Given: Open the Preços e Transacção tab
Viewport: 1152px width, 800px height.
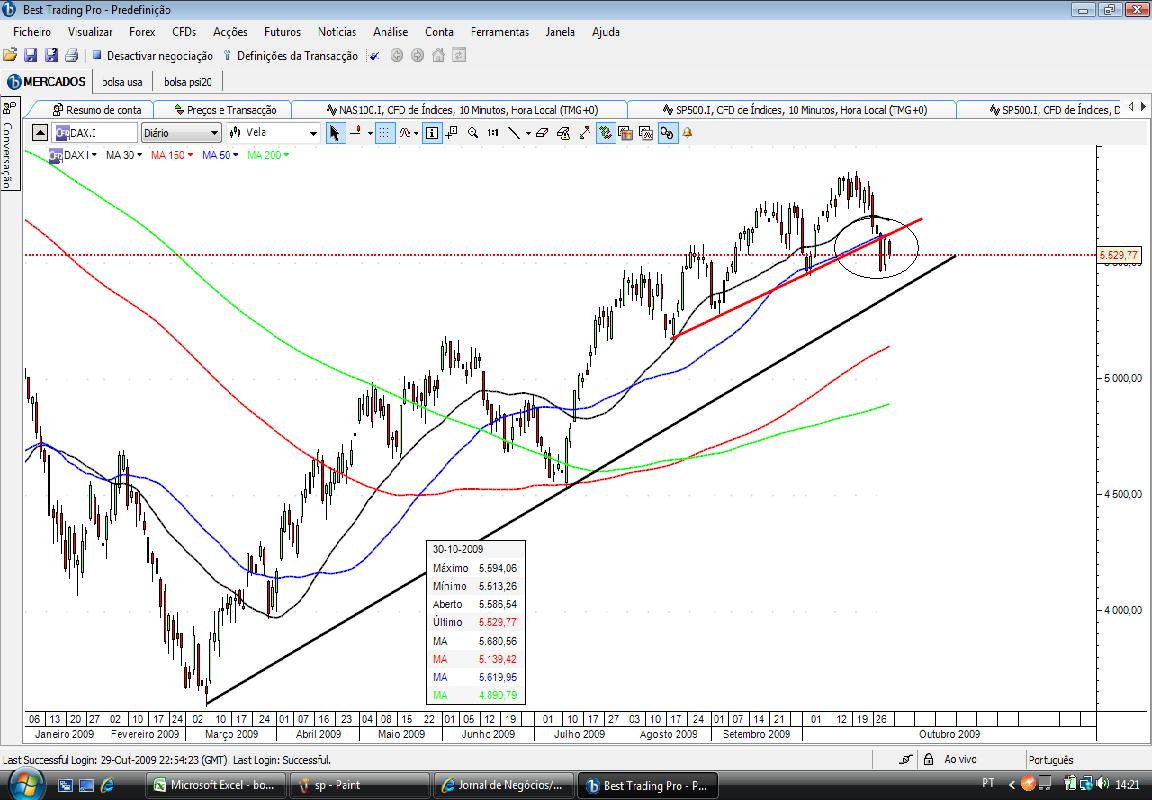Looking at the screenshot, I should pyautogui.click(x=225, y=109).
